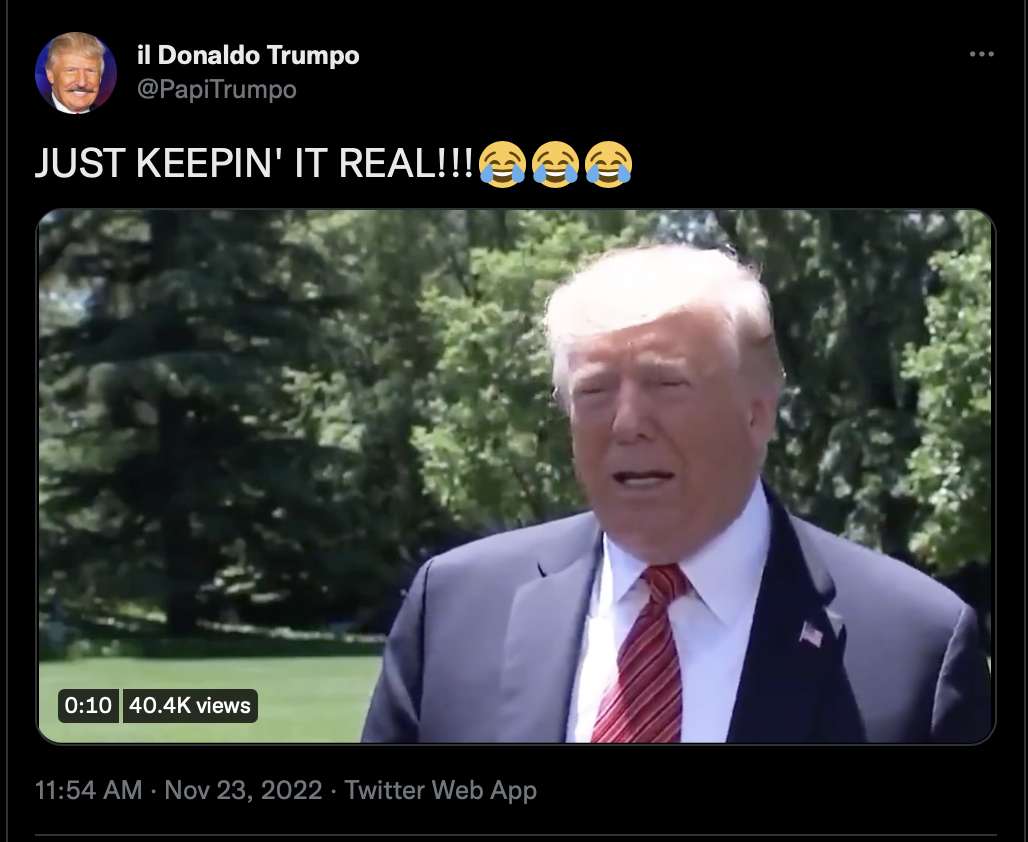Screen dimensions: 1028x842
Task: Click the first laughing-crying emoji
Action: pyautogui.click(x=502, y=164)
